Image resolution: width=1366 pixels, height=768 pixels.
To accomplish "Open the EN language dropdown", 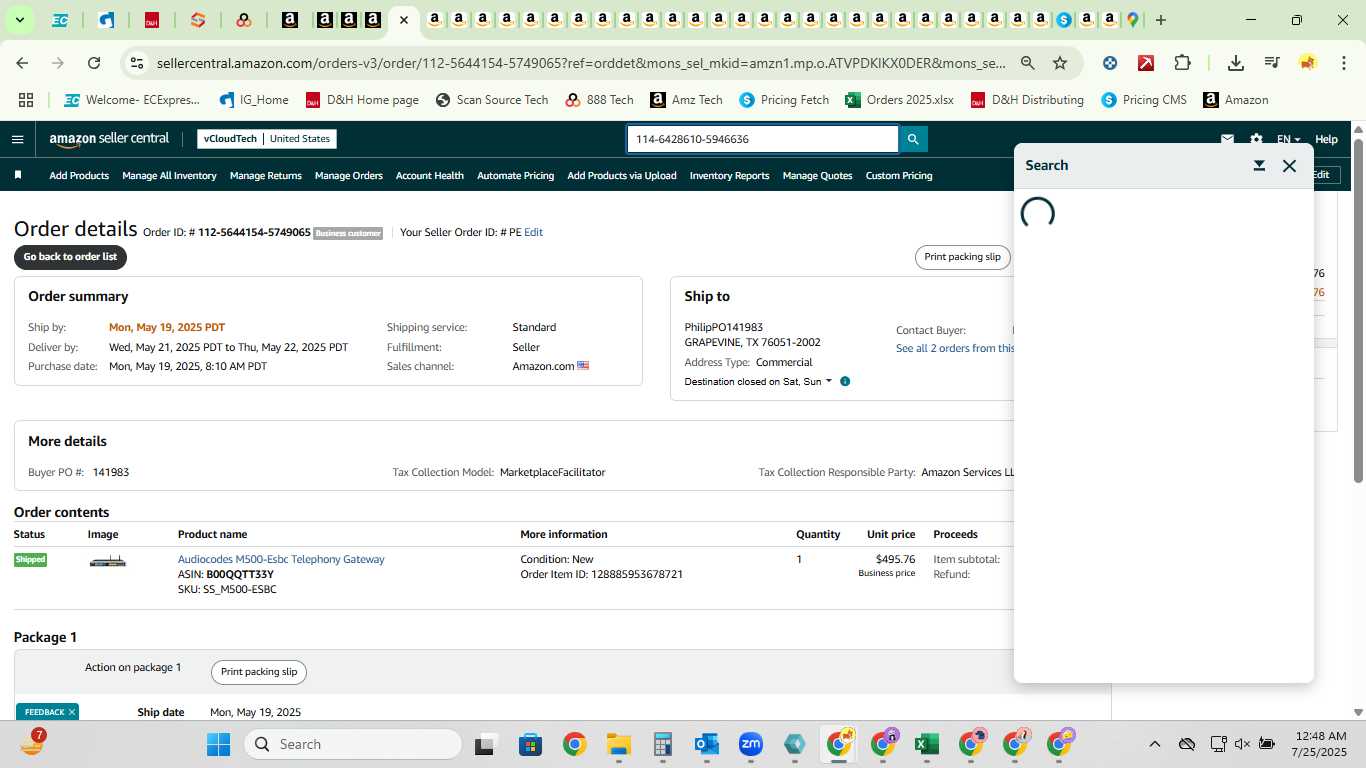I will tap(1288, 139).
